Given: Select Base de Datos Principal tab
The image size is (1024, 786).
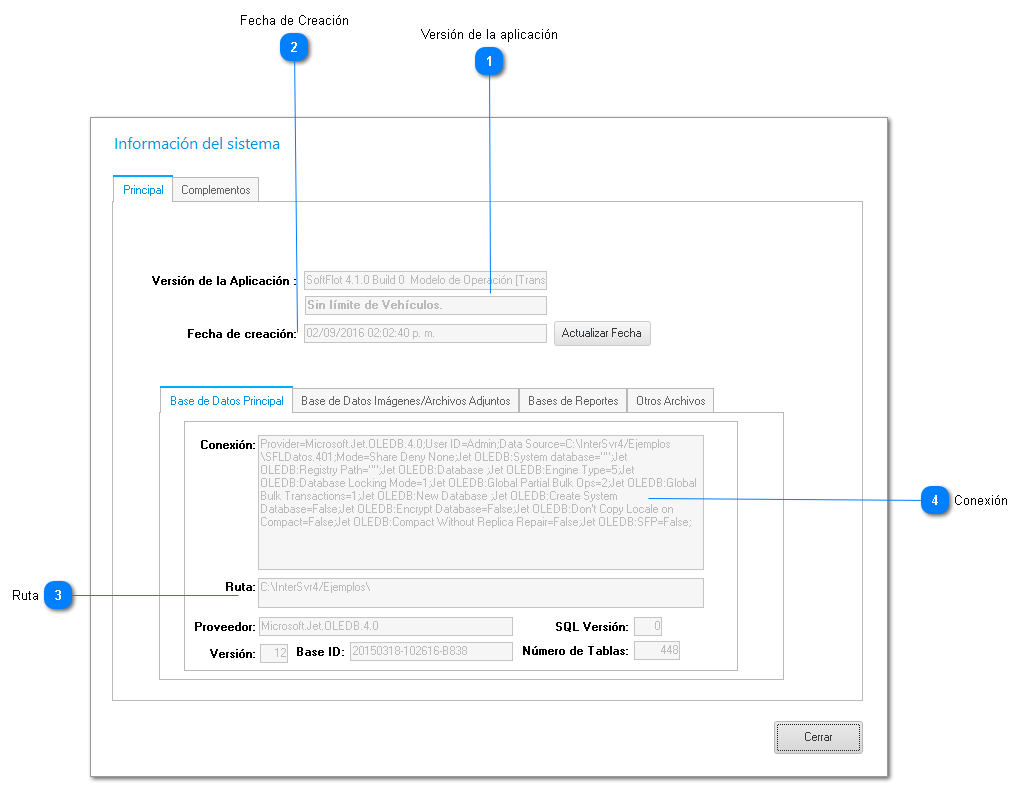Looking at the screenshot, I should (226, 401).
